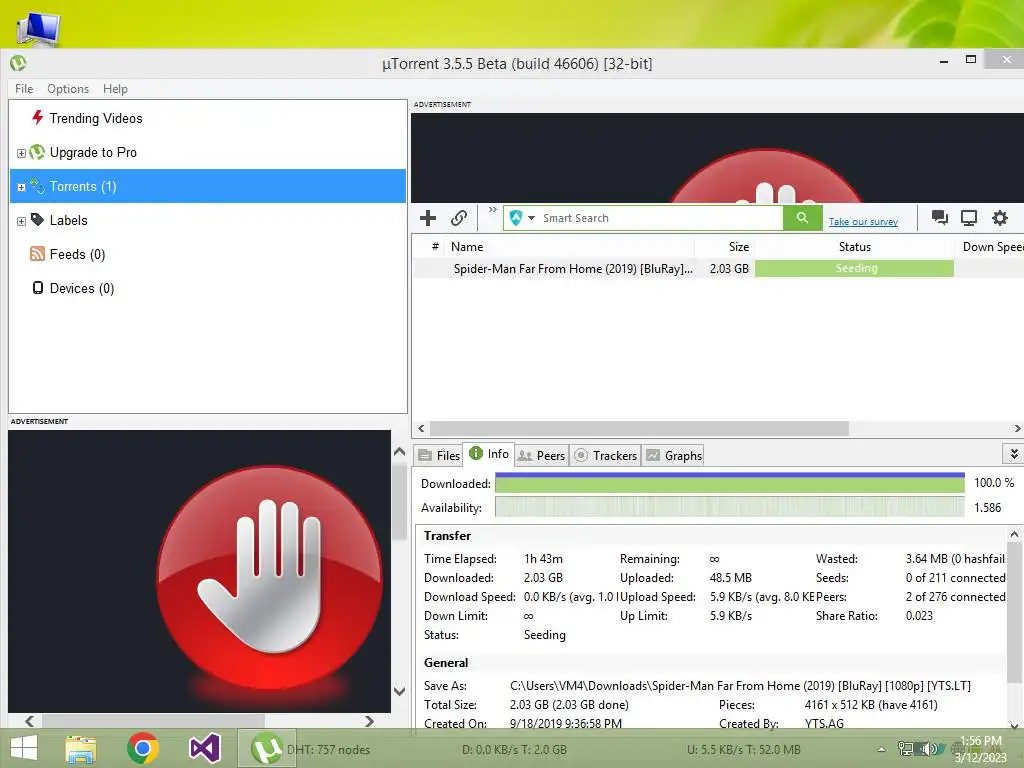Expand the Labels tree node
1024x768 pixels.
[x=21, y=221]
